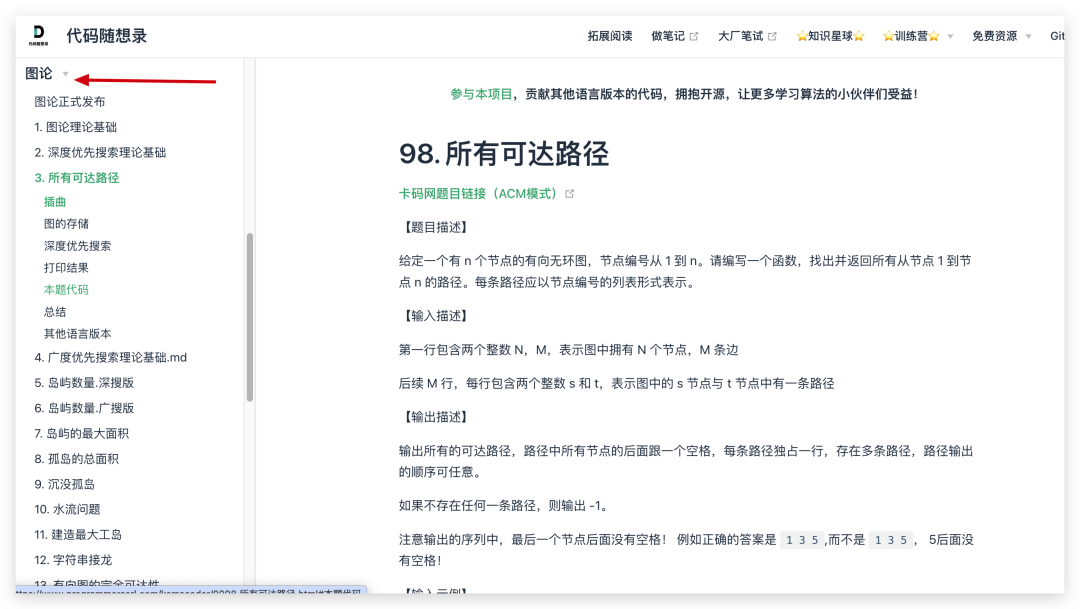The height and width of the screenshot is (609, 1080).
Task: Click the star icon before 知识星球
Action: click(x=802, y=37)
